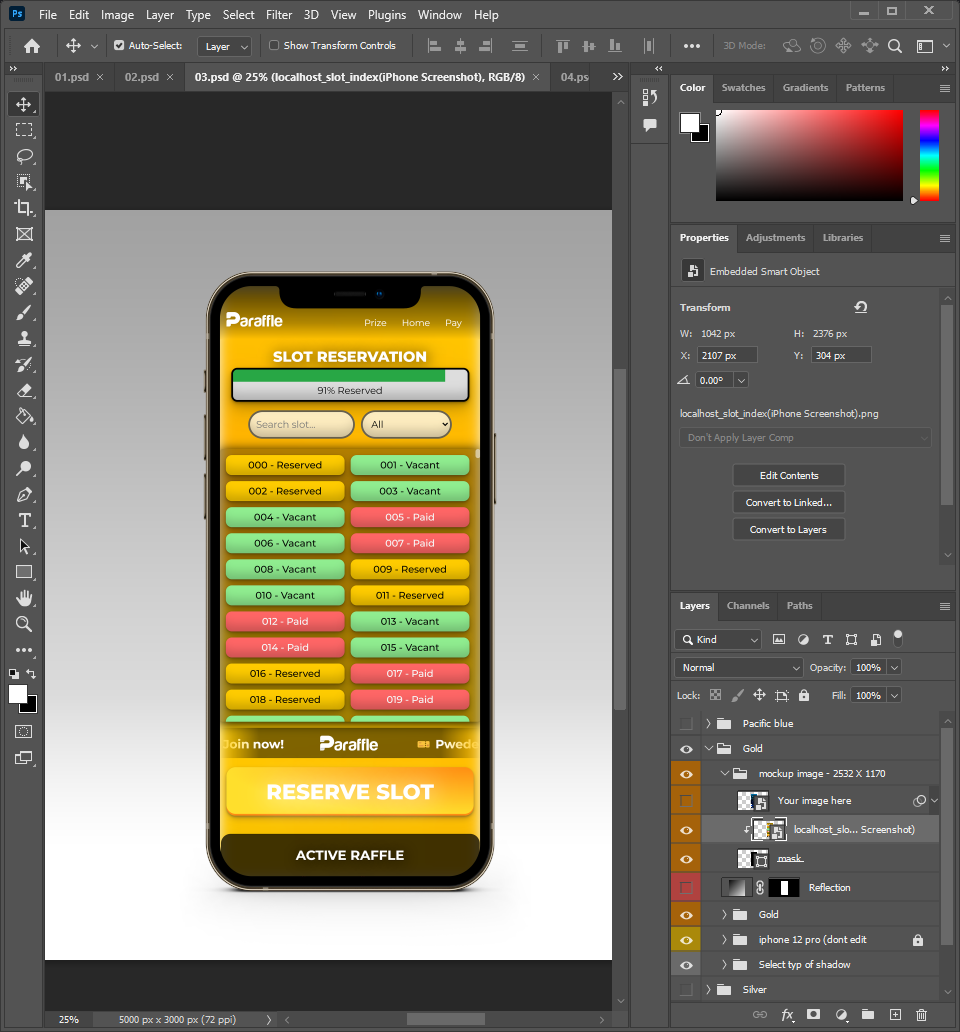Viewport: 960px width, 1032px height.
Task: Switch to the Channels tab
Action: 748,606
